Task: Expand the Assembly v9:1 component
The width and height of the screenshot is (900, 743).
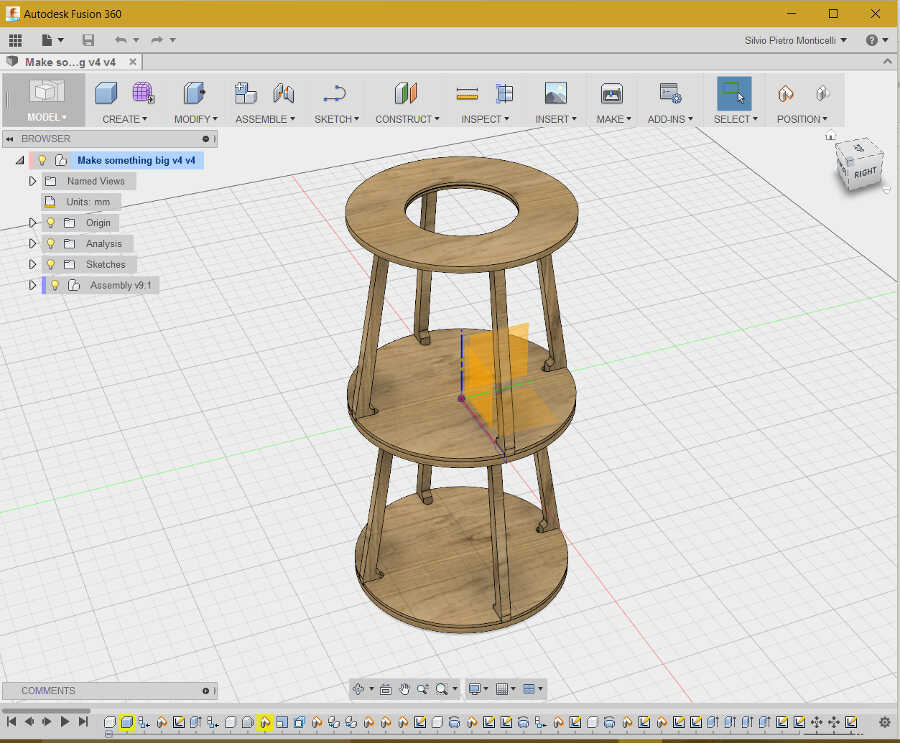Action: tap(32, 285)
